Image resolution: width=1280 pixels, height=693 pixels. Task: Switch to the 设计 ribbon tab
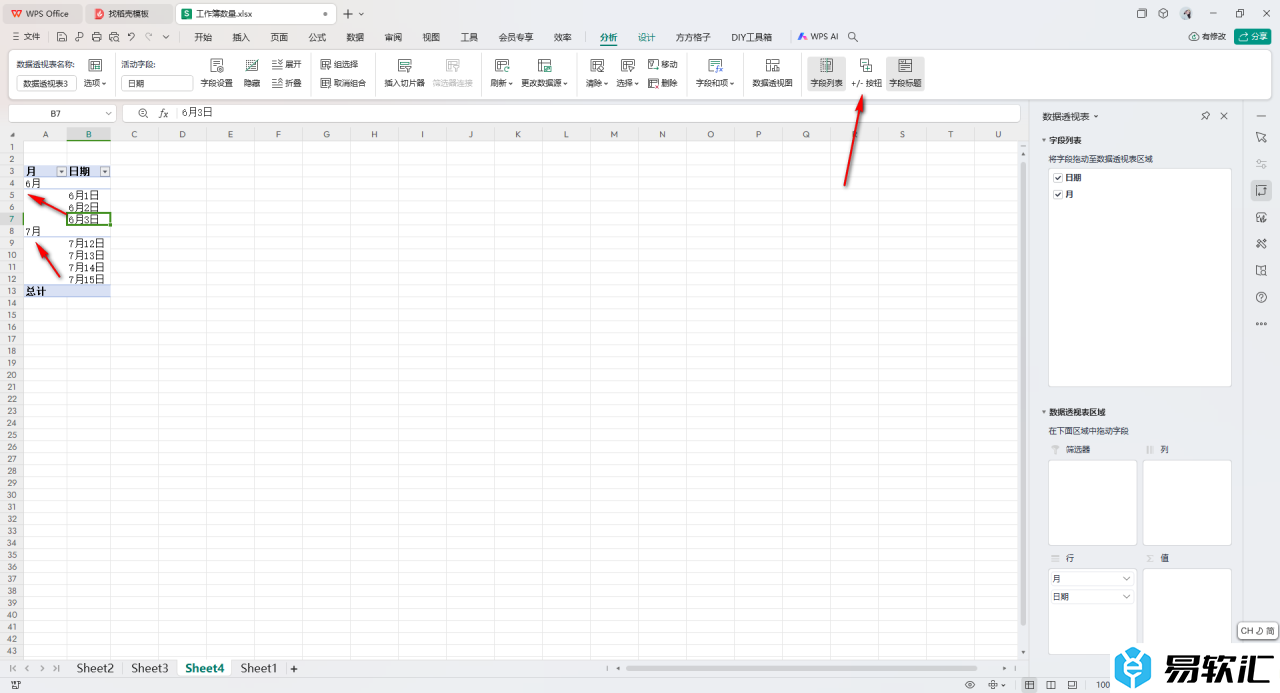647,37
